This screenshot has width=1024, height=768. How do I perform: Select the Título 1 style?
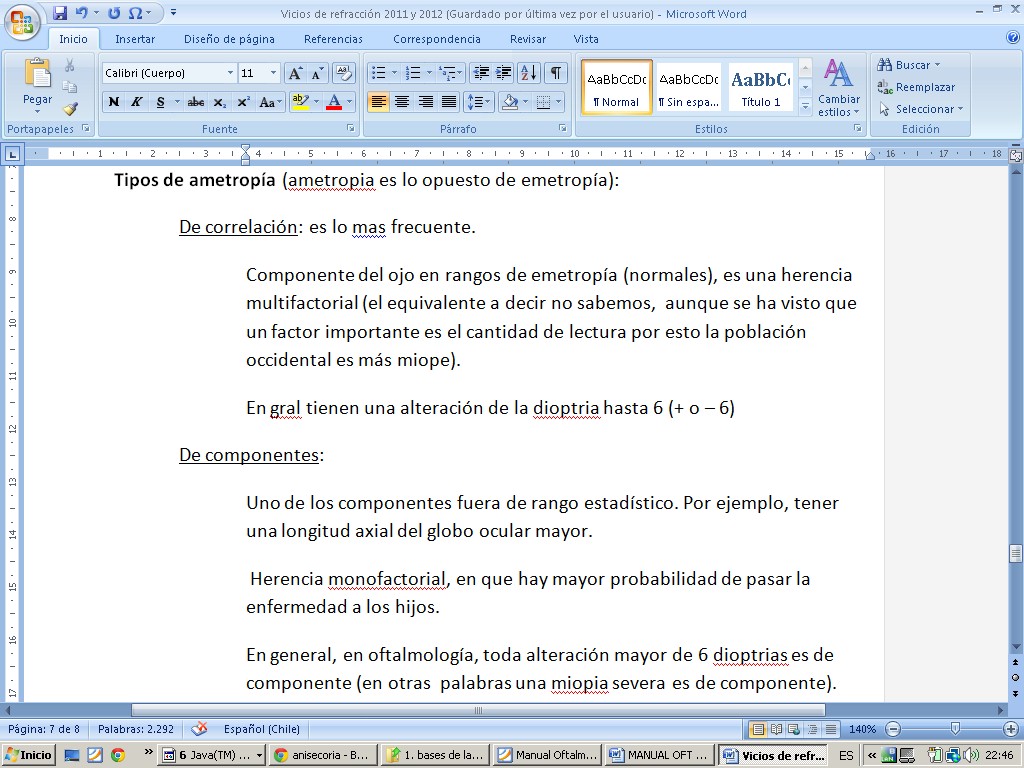coord(761,87)
